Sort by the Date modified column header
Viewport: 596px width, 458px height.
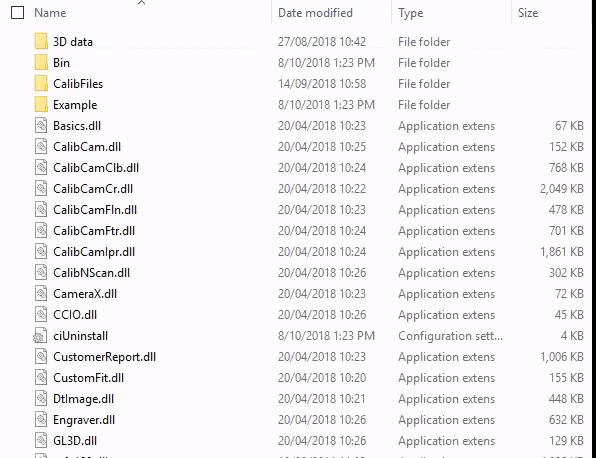pyautogui.click(x=315, y=13)
